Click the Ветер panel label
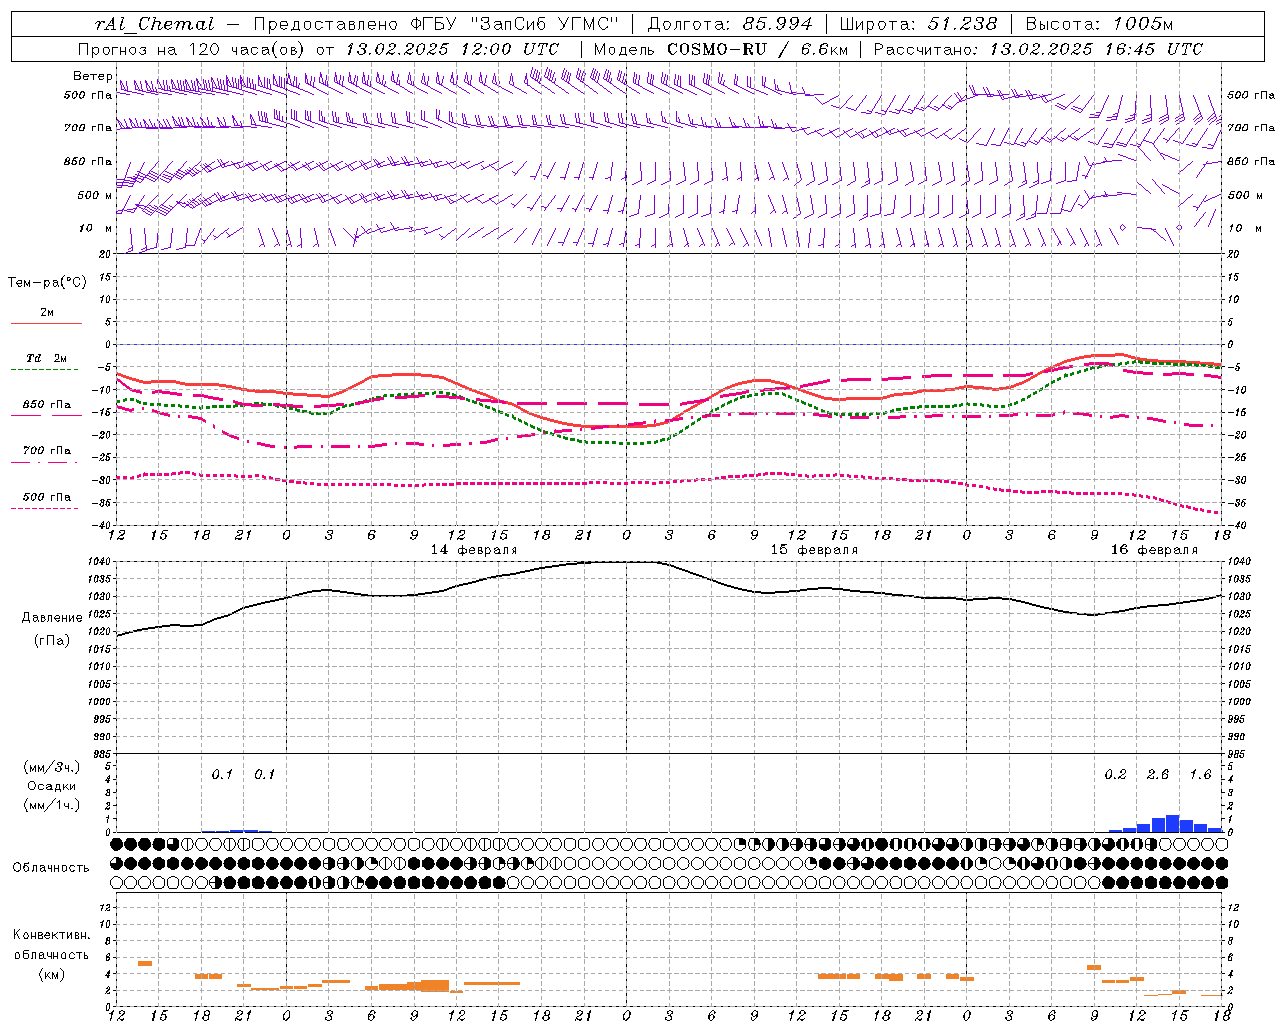1280x1024 pixels. 92,76
